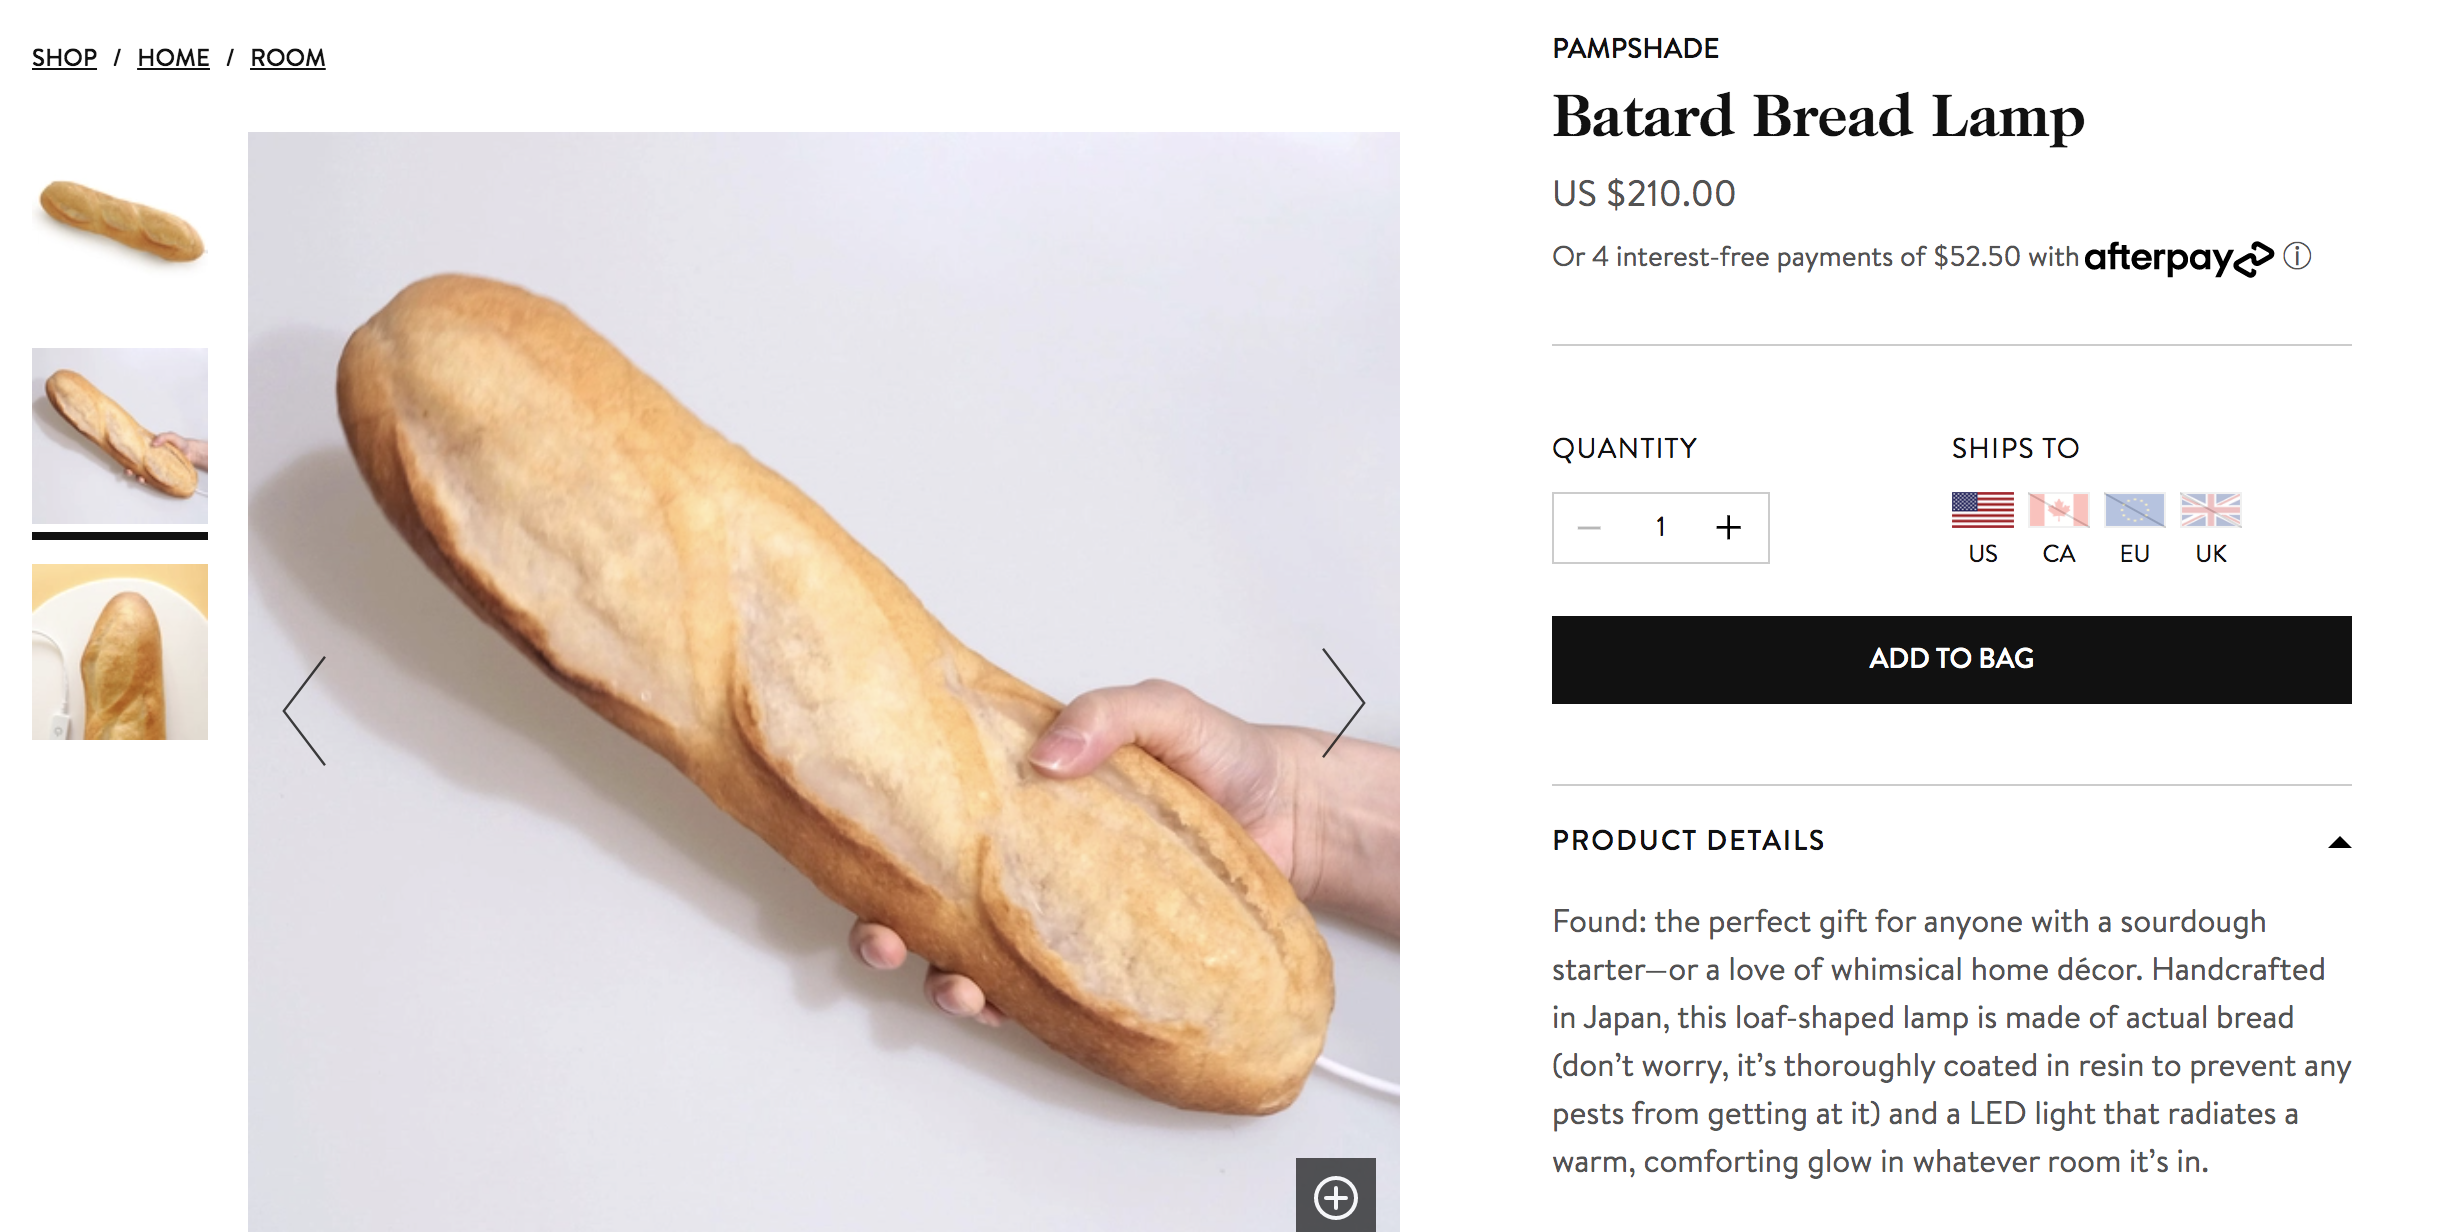View first baguette lamp thumbnail

click(120, 220)
